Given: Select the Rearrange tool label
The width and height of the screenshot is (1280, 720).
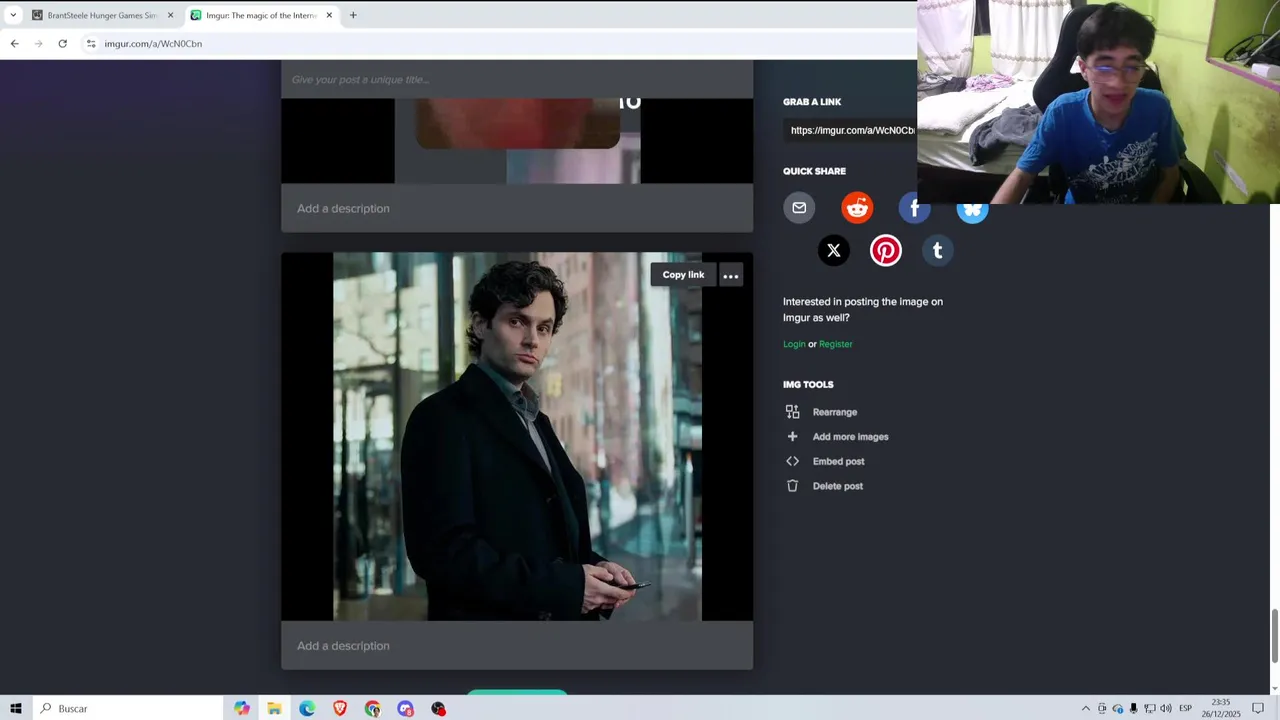Looking at the screenshot, I should click(x=835, y=412).
